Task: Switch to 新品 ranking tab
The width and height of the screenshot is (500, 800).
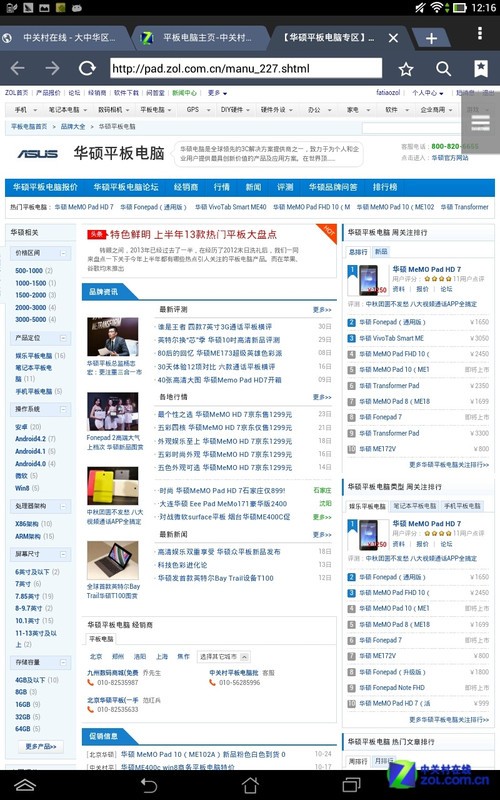Action: click(x=381, y=252)
